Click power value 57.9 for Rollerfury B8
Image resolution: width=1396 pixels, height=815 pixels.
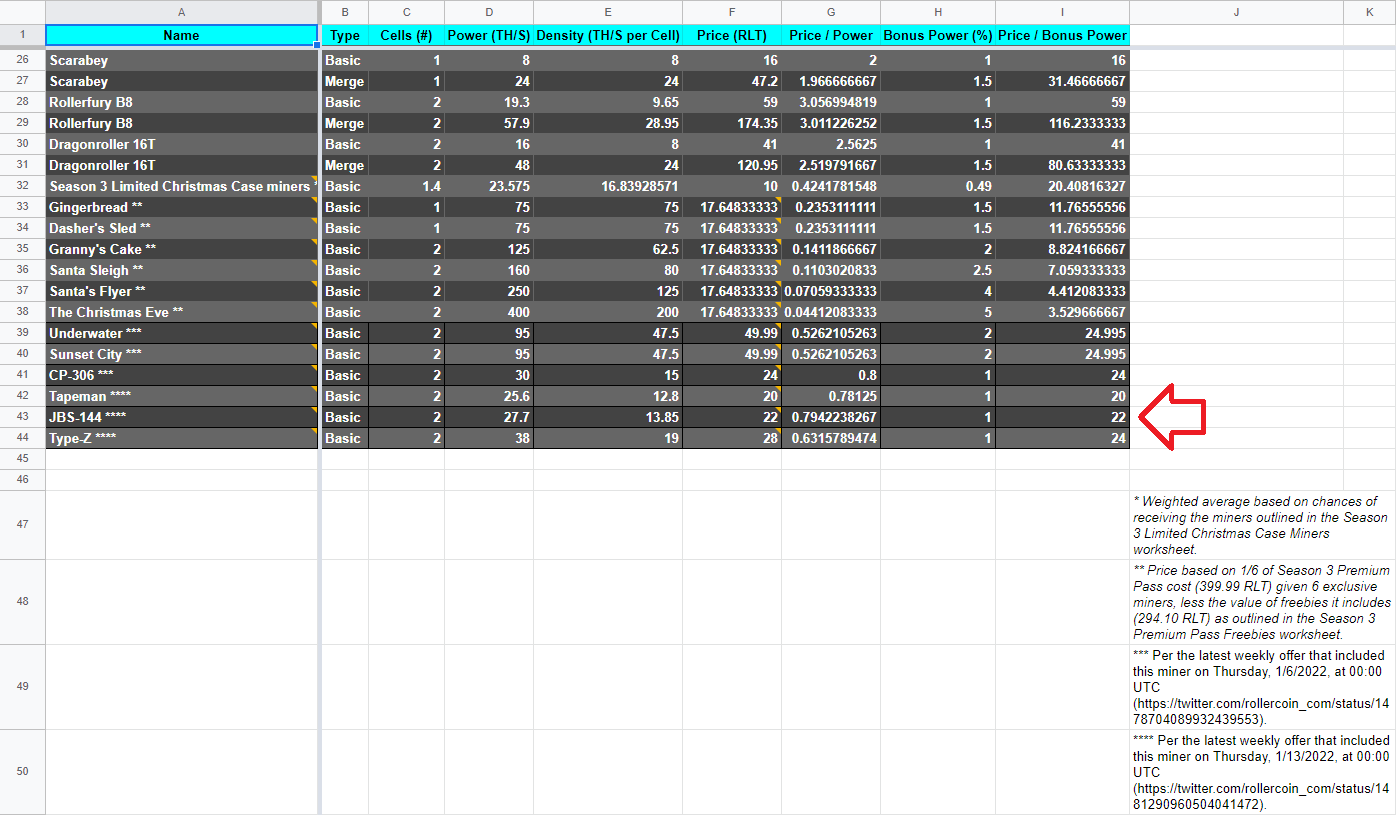488,123
